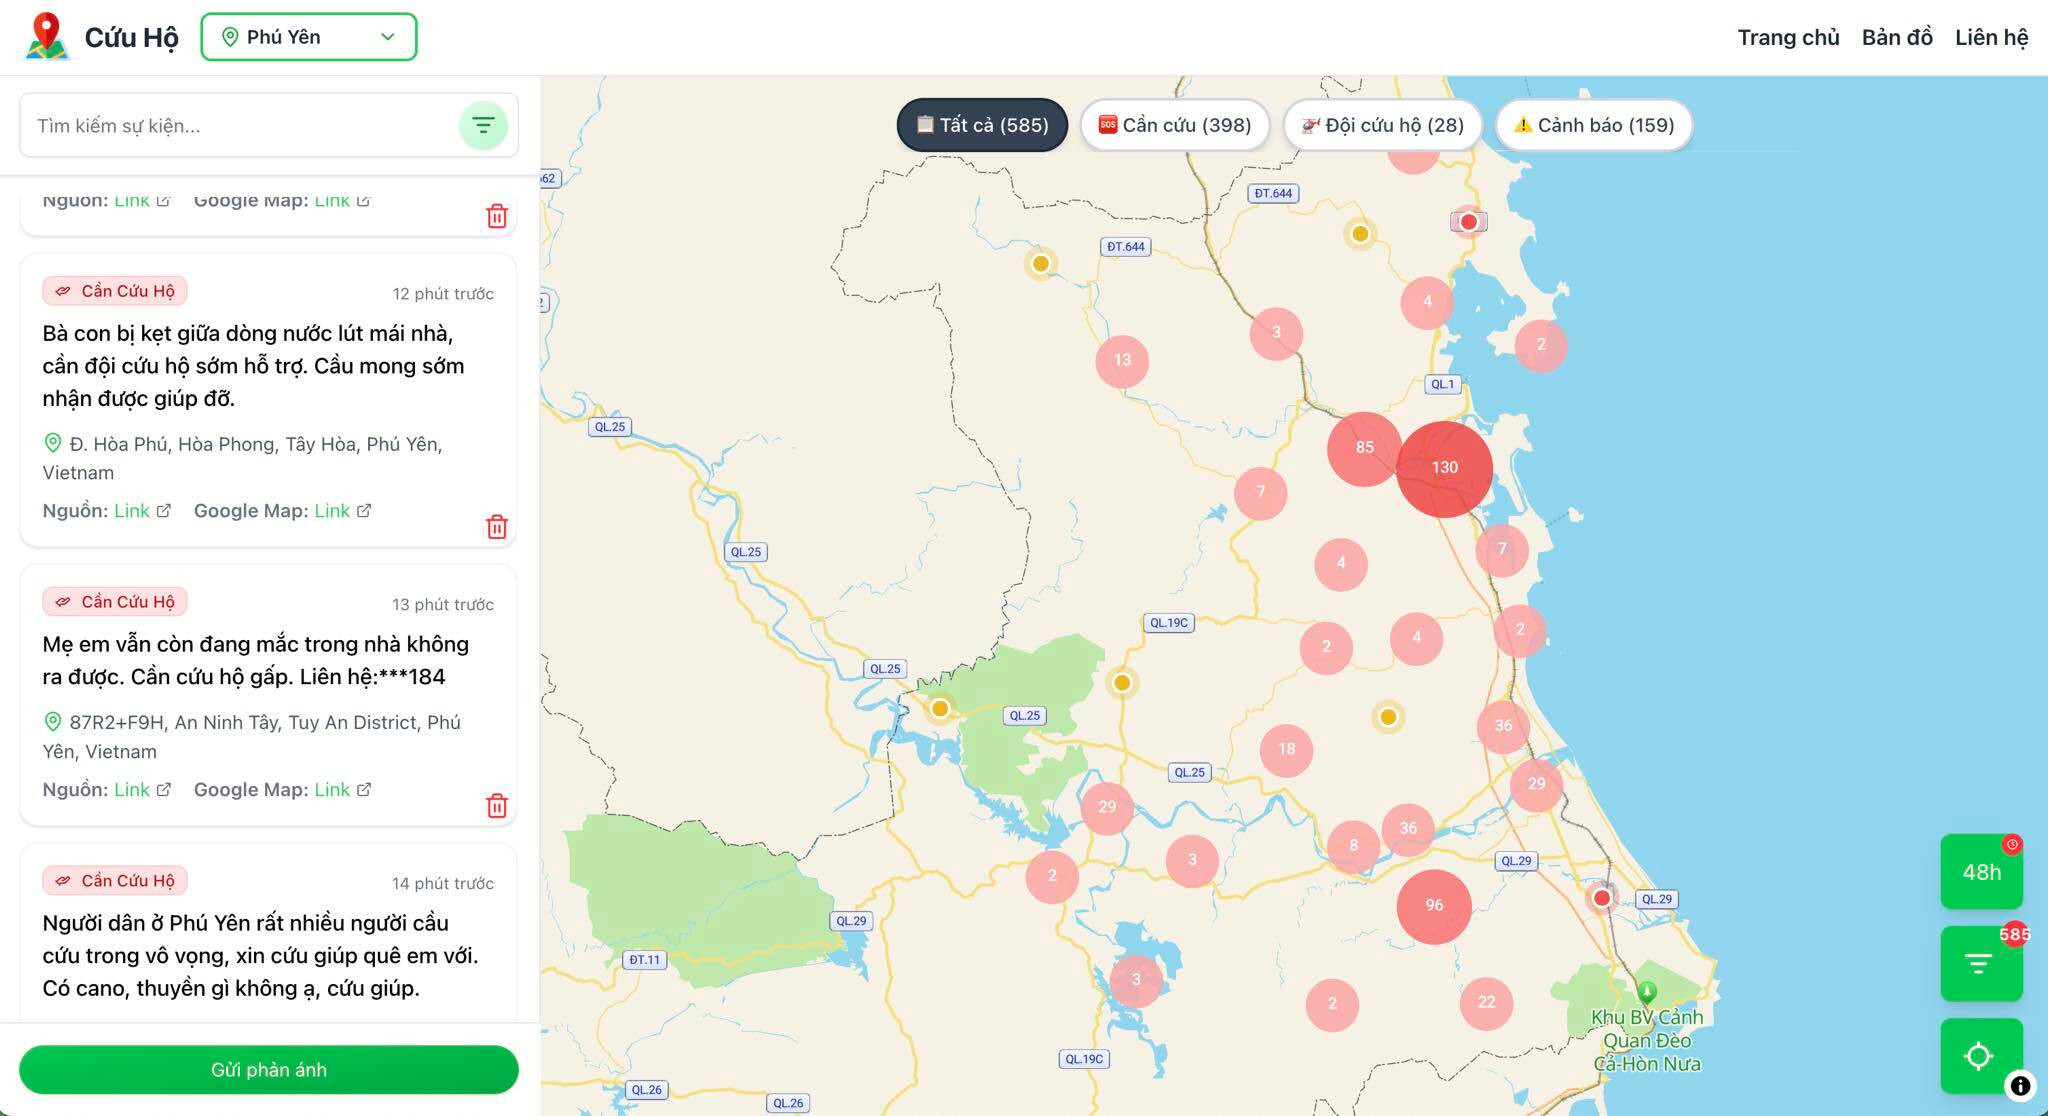Image resolution: width=2048 pixels, height=1116 pixels.
Task: Select the Tất cả (585) filter
Action: tap(982, 125)
